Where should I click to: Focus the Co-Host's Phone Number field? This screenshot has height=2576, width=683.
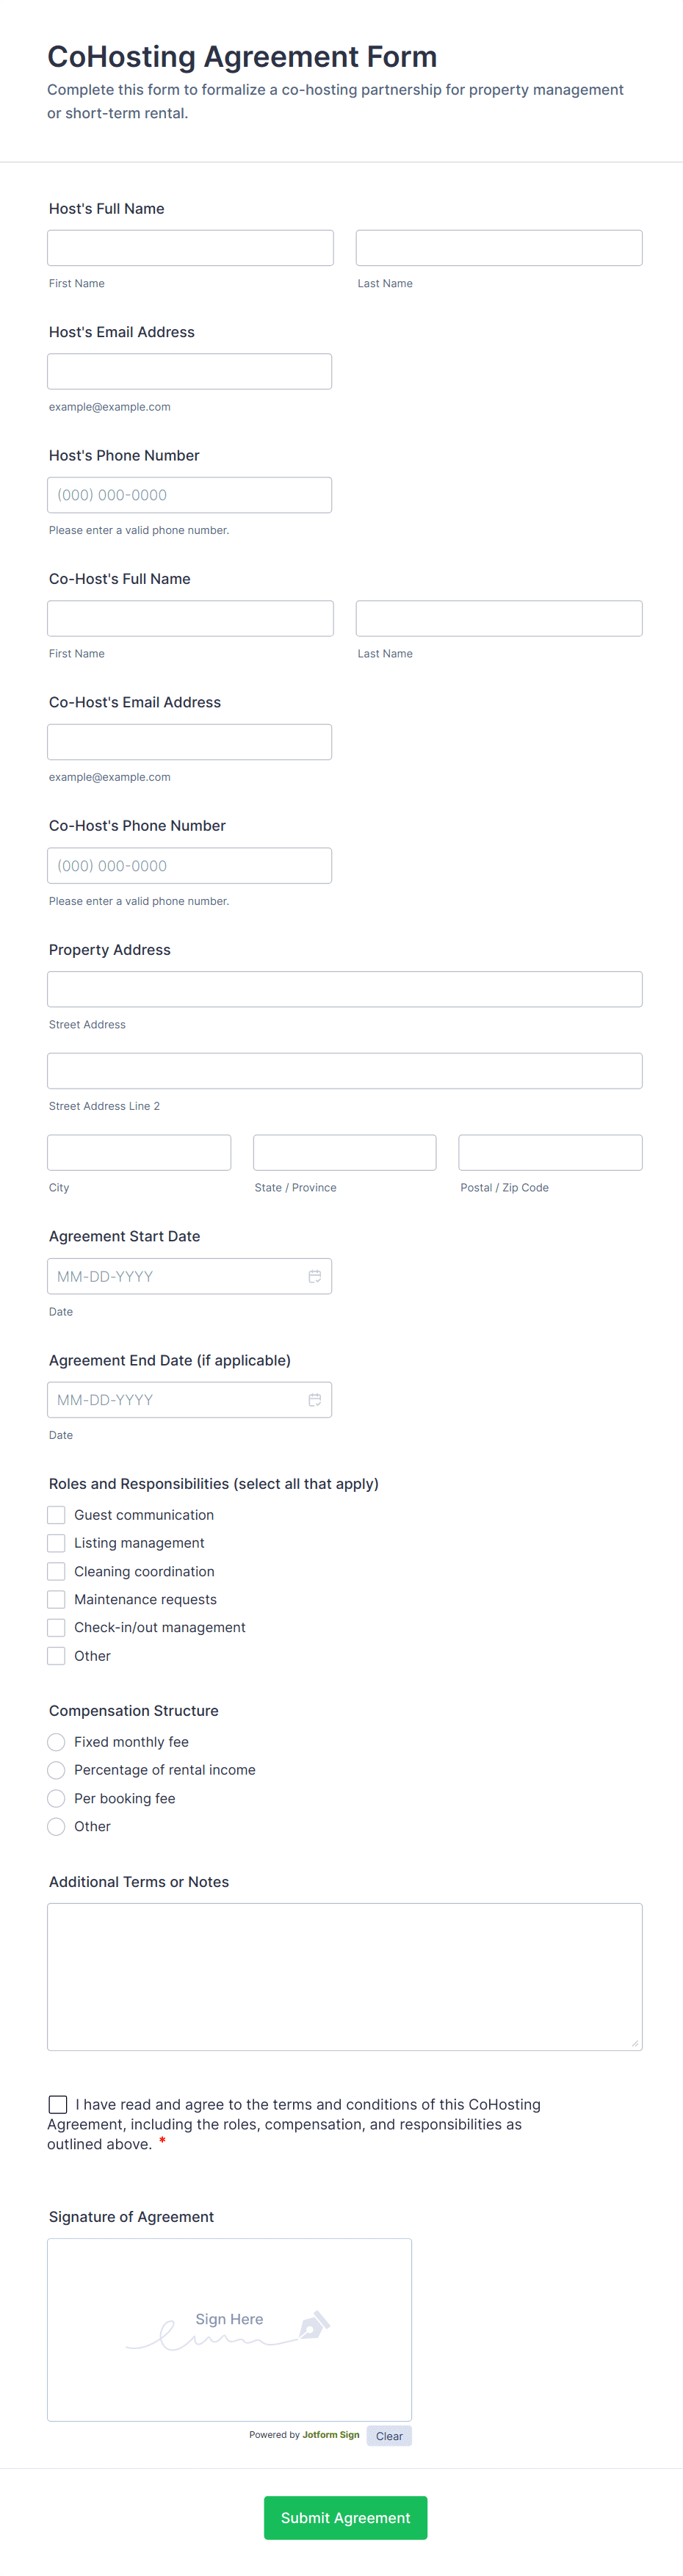[189, 866]
